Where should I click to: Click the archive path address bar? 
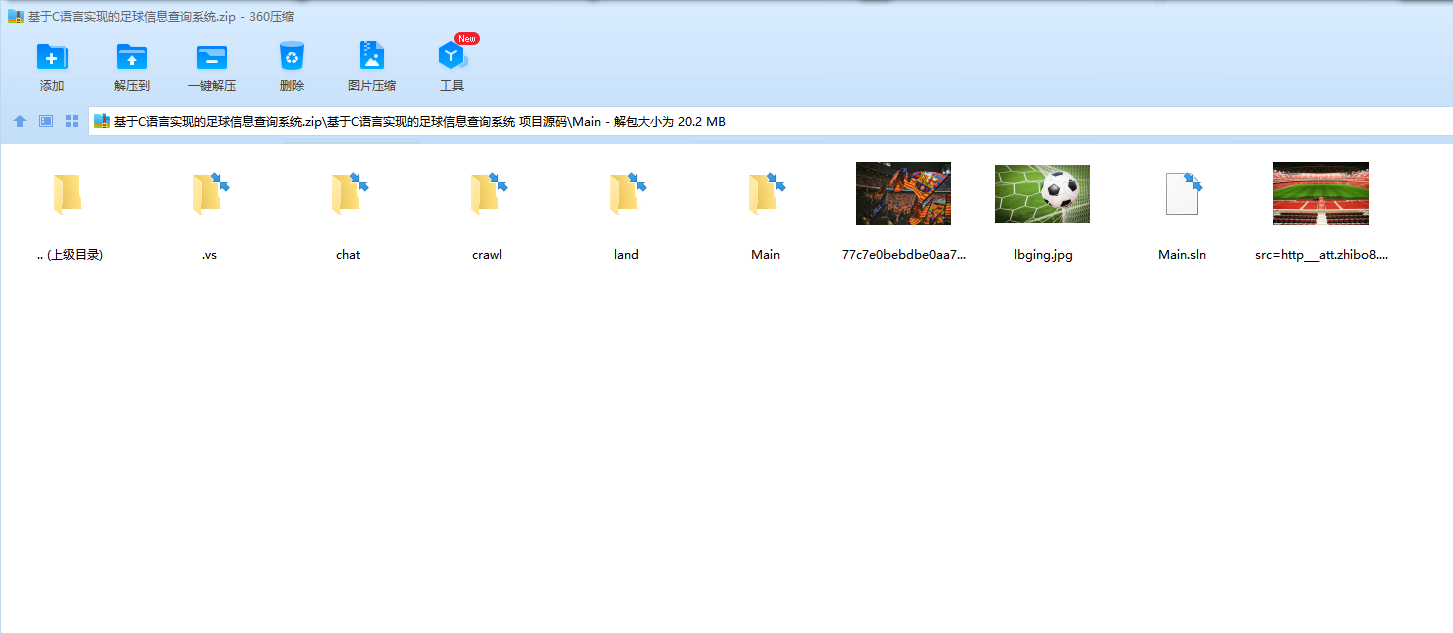tap(770, 121)
